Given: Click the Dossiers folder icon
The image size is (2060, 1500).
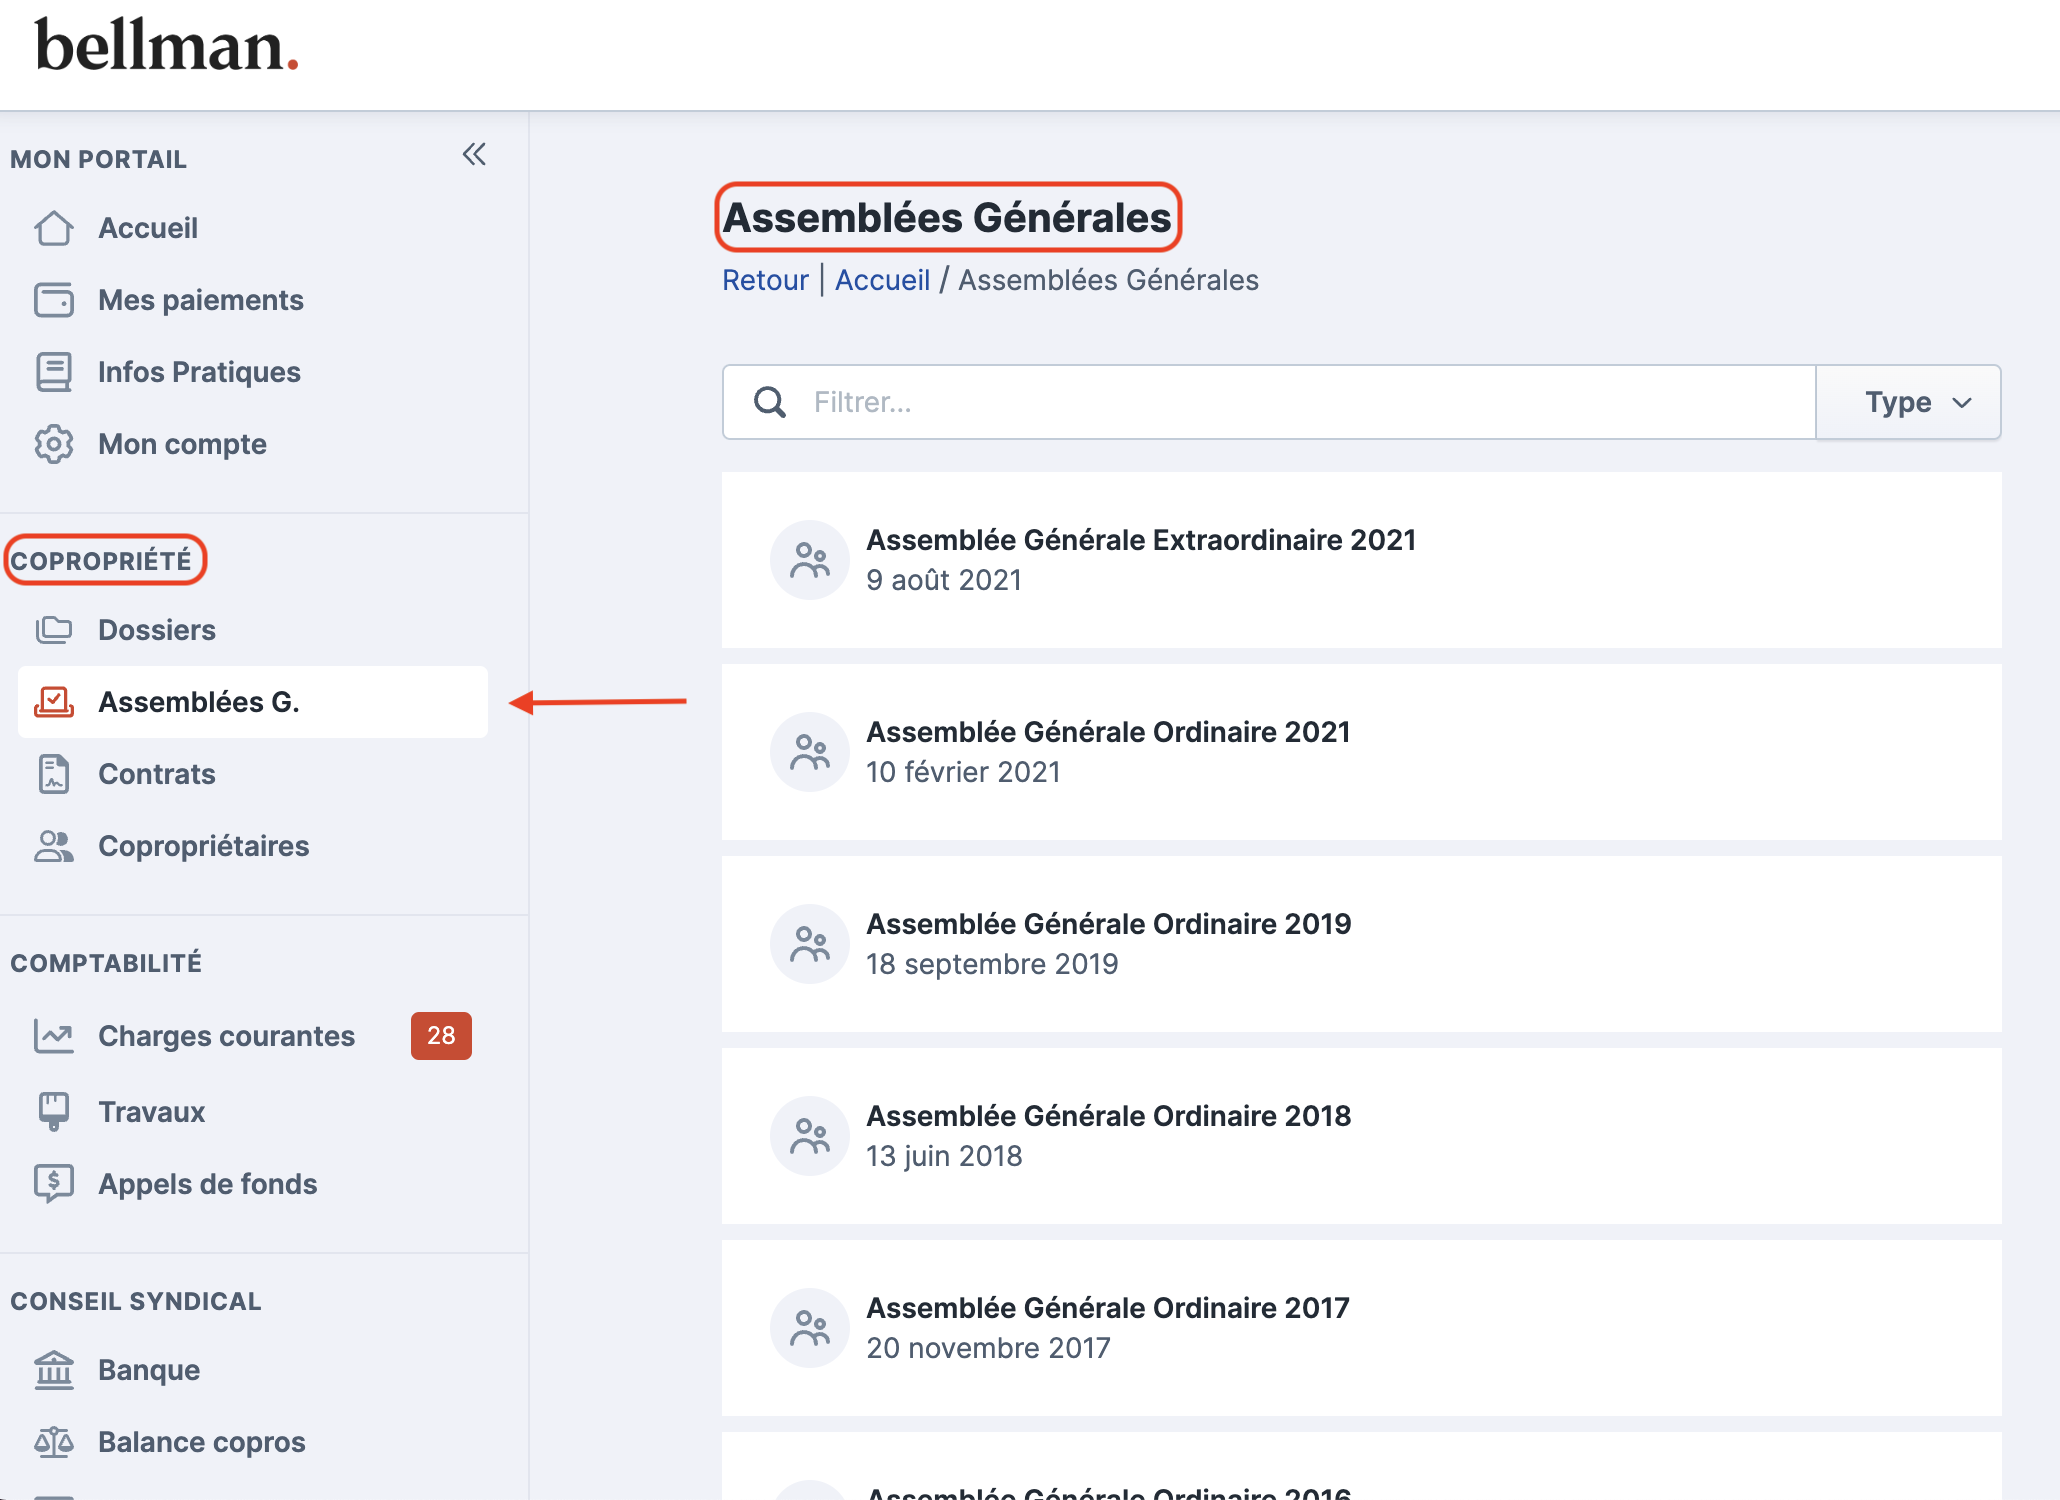Looking at the screenshot, I should coord(54,630).
